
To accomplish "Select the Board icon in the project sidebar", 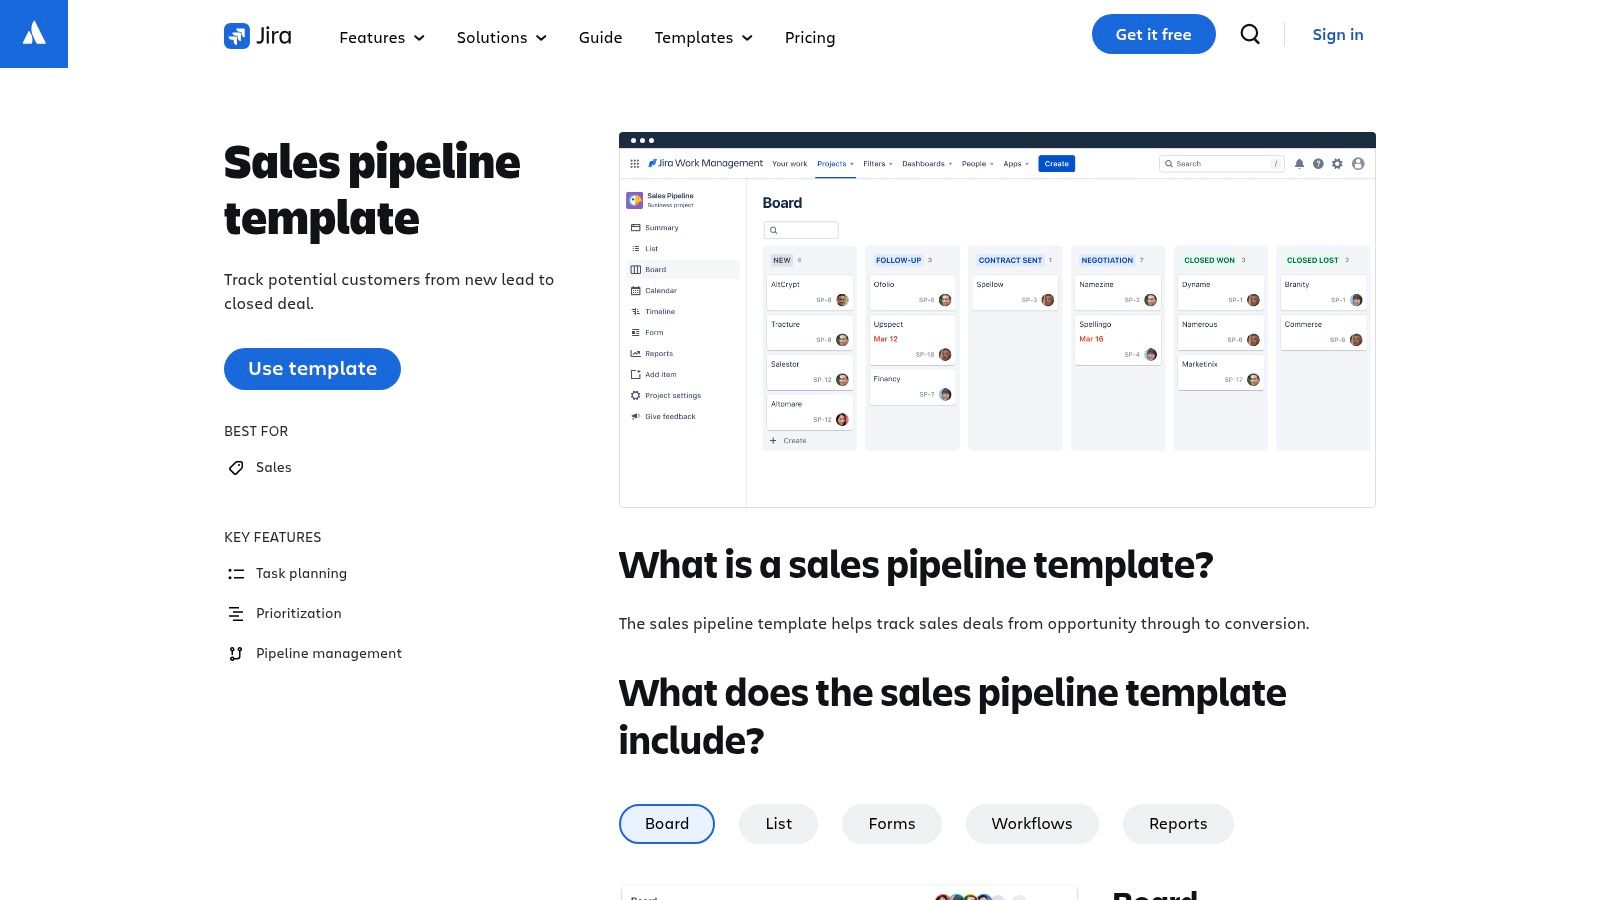I will coord(635,269).
